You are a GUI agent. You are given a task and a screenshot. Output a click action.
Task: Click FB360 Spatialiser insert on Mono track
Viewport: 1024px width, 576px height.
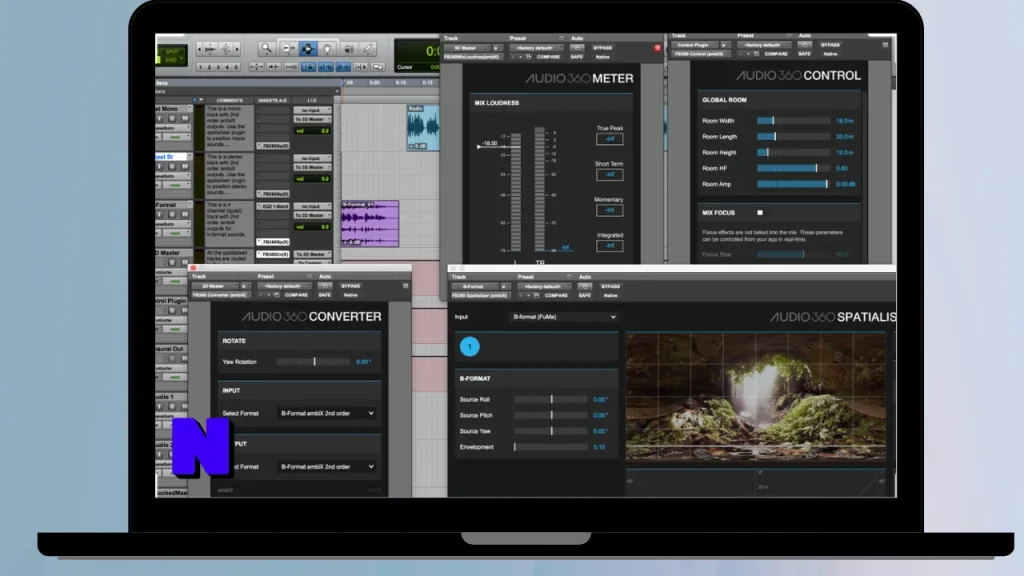click(x=274, y=146)
